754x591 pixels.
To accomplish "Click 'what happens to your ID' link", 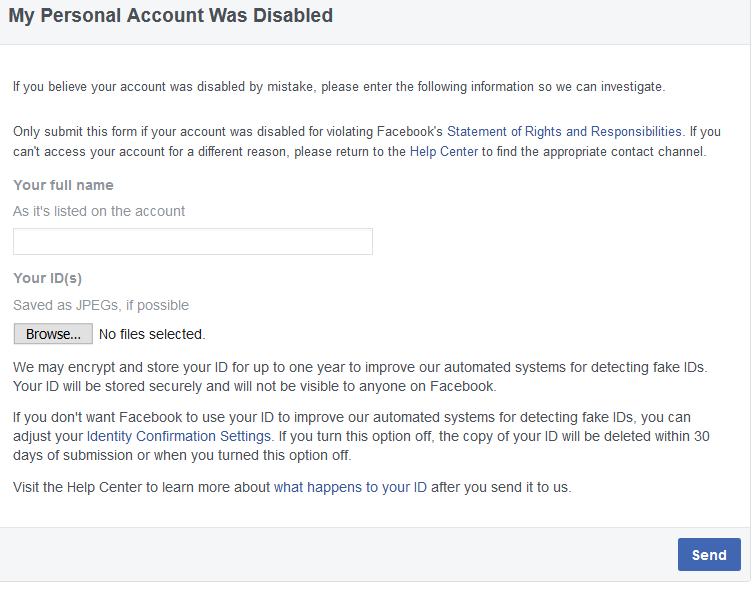I will click(x=351, y=487).
